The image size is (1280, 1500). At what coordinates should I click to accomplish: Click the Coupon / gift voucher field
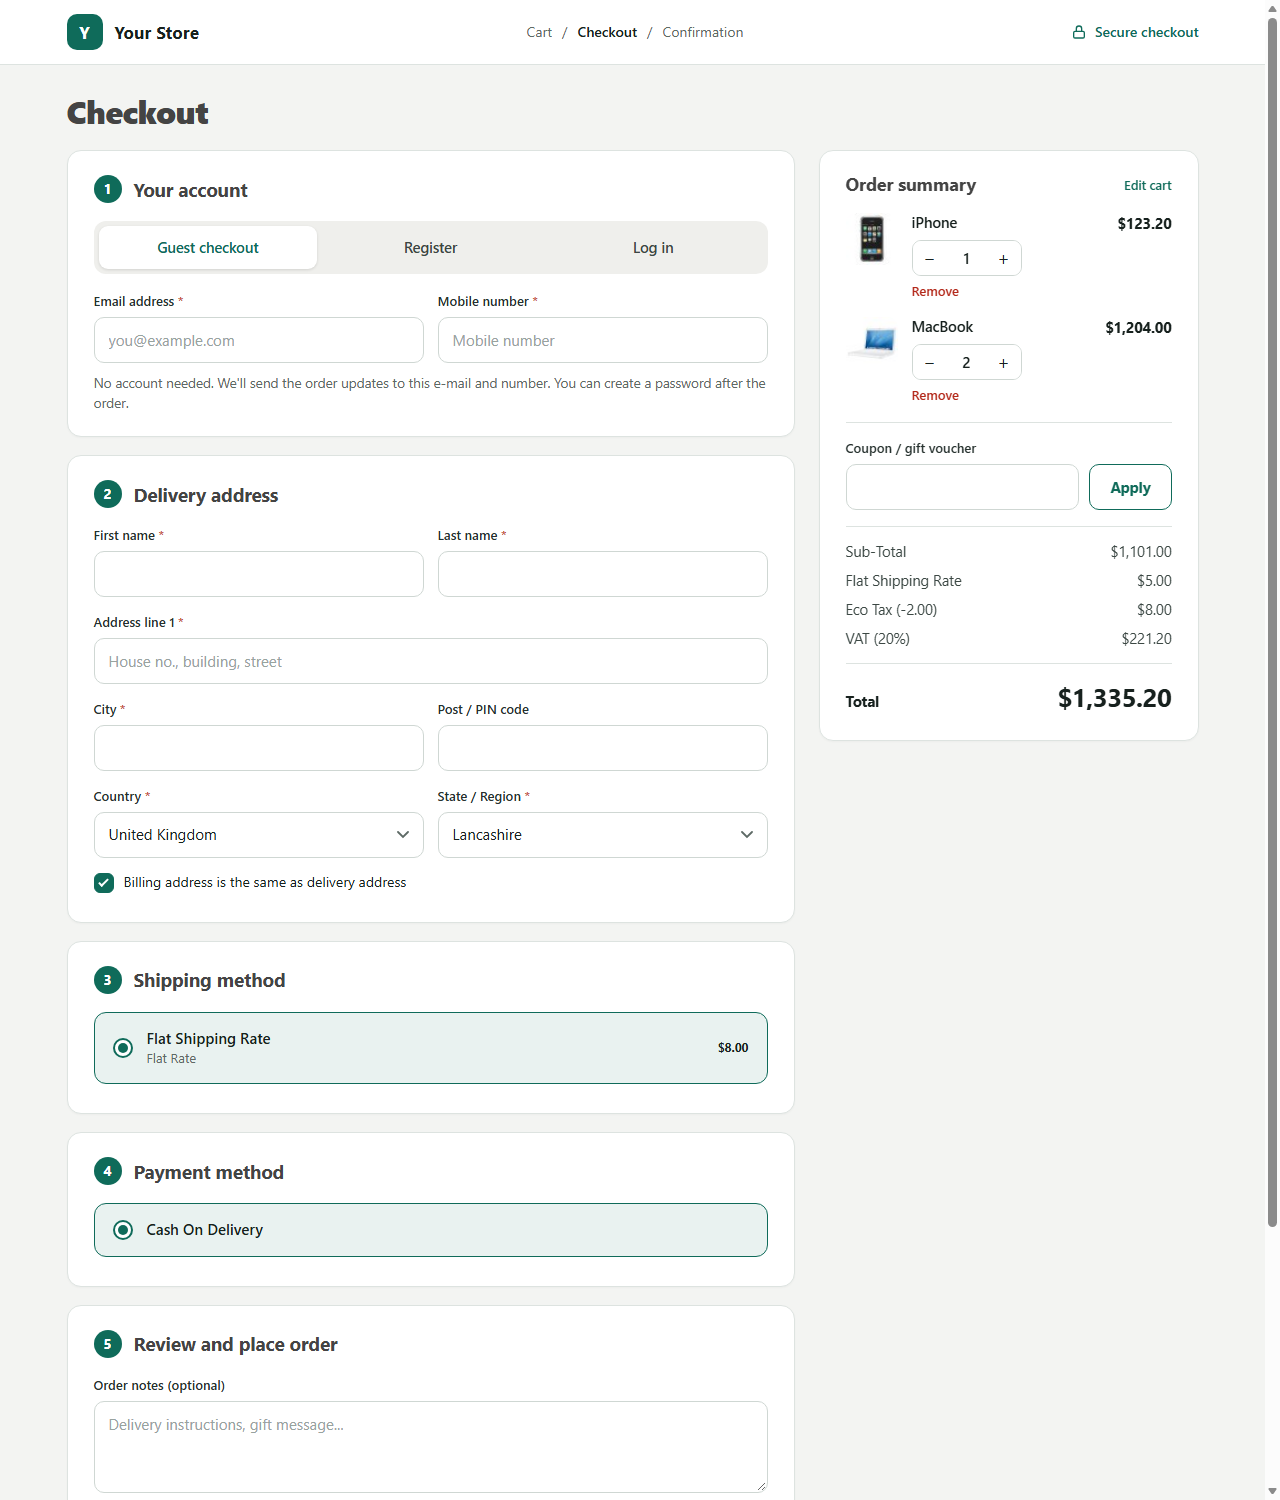coord(962,487)
